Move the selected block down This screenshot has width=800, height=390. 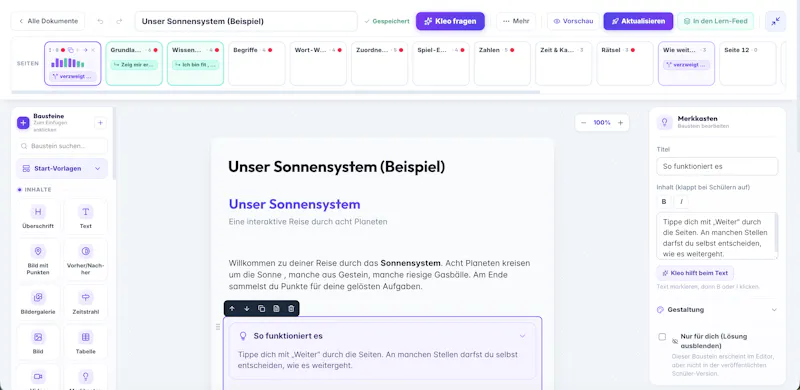point(246,308)
